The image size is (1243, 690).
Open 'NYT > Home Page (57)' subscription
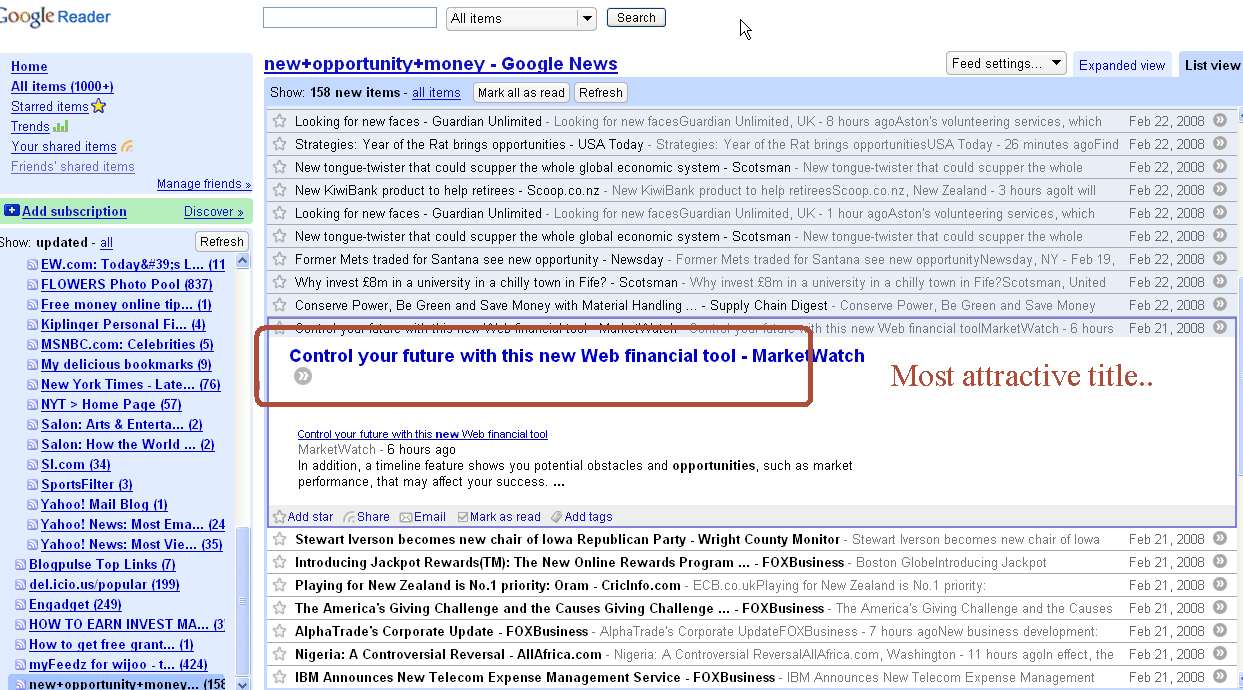pos(111,404)
